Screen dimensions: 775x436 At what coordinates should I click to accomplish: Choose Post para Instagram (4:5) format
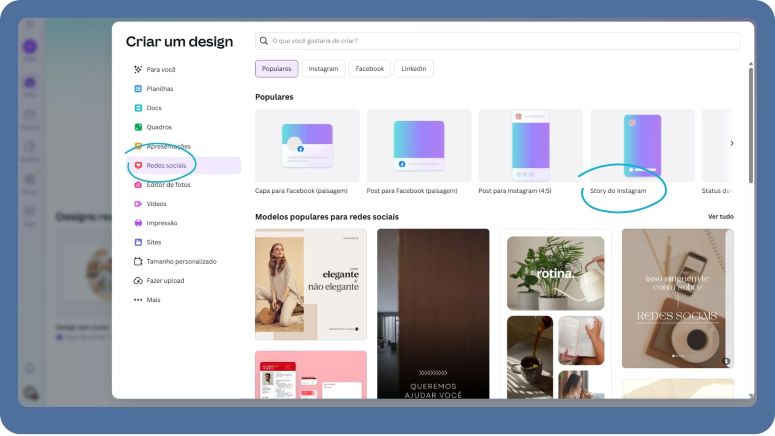coord(530,152)
